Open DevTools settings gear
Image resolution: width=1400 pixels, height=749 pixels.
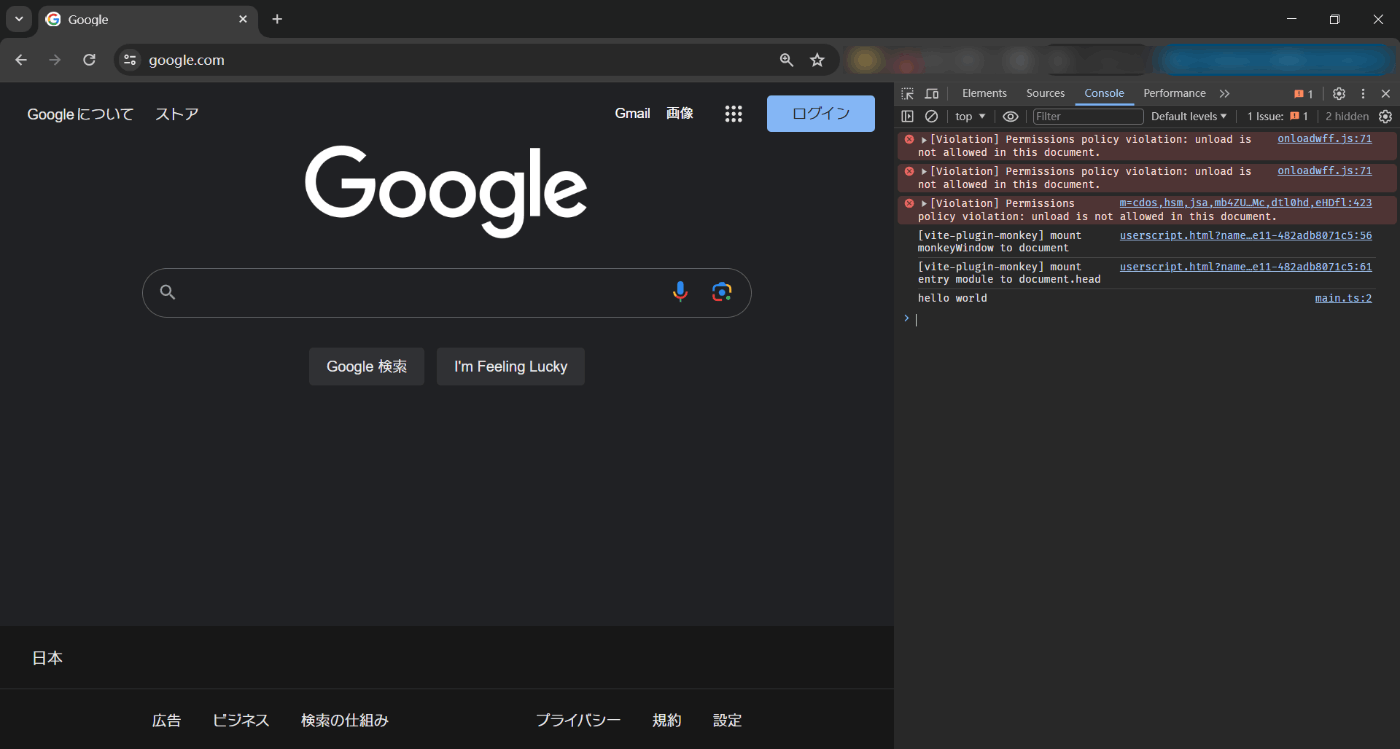(1339, 93)
